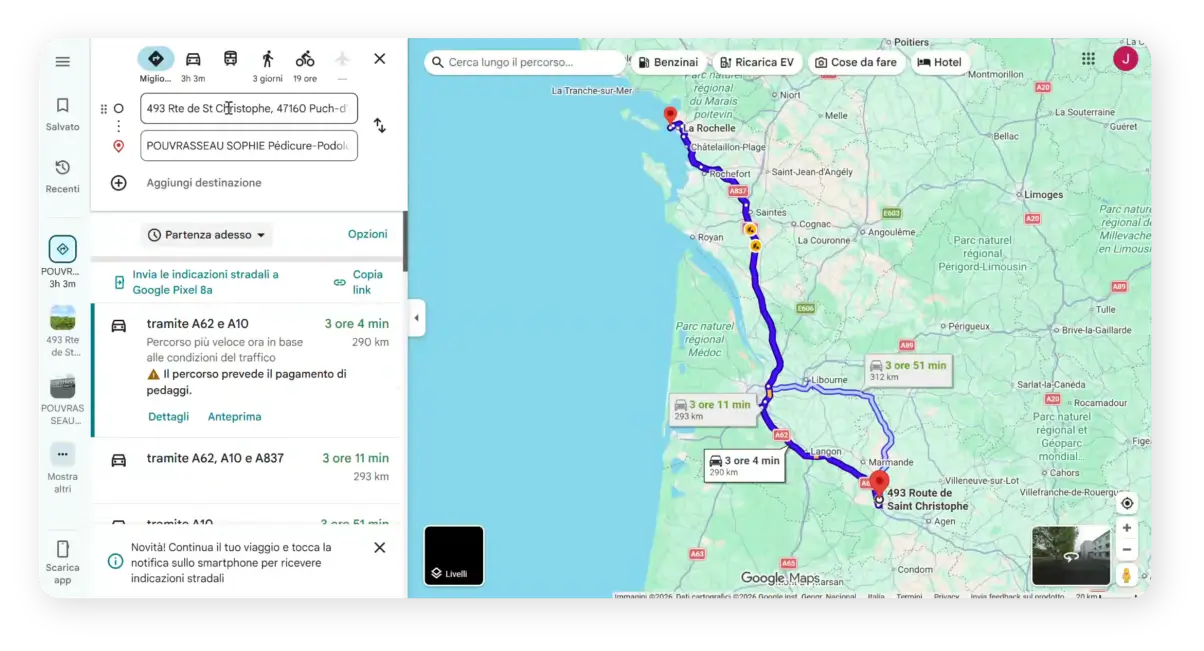Switch to cycling mode 19 ore
1204x651 pixels.
305,65
